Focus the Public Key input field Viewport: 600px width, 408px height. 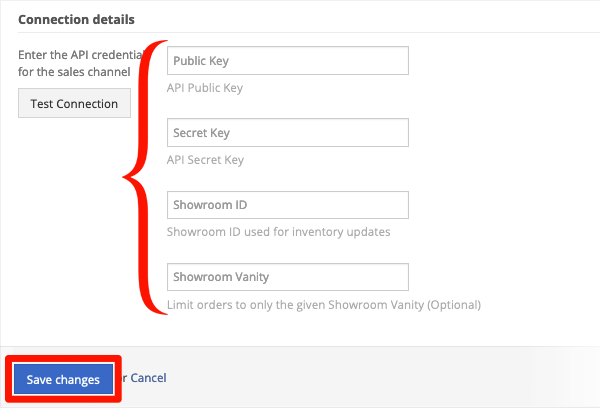point(288,60)
